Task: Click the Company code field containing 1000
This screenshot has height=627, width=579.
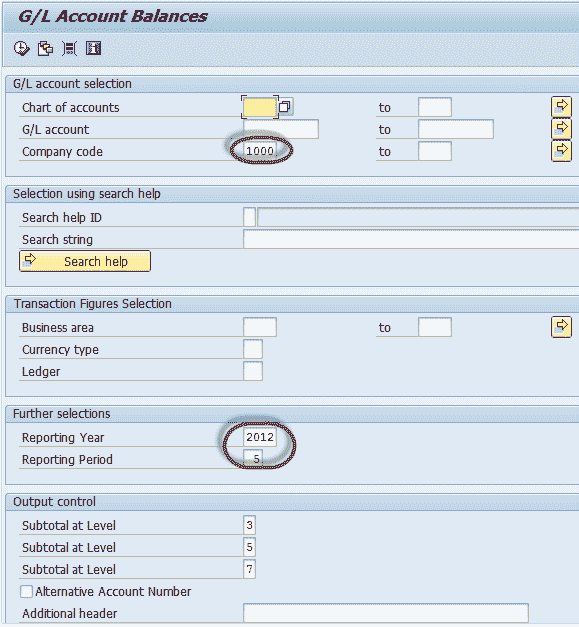Action: (x=260, y=151)
